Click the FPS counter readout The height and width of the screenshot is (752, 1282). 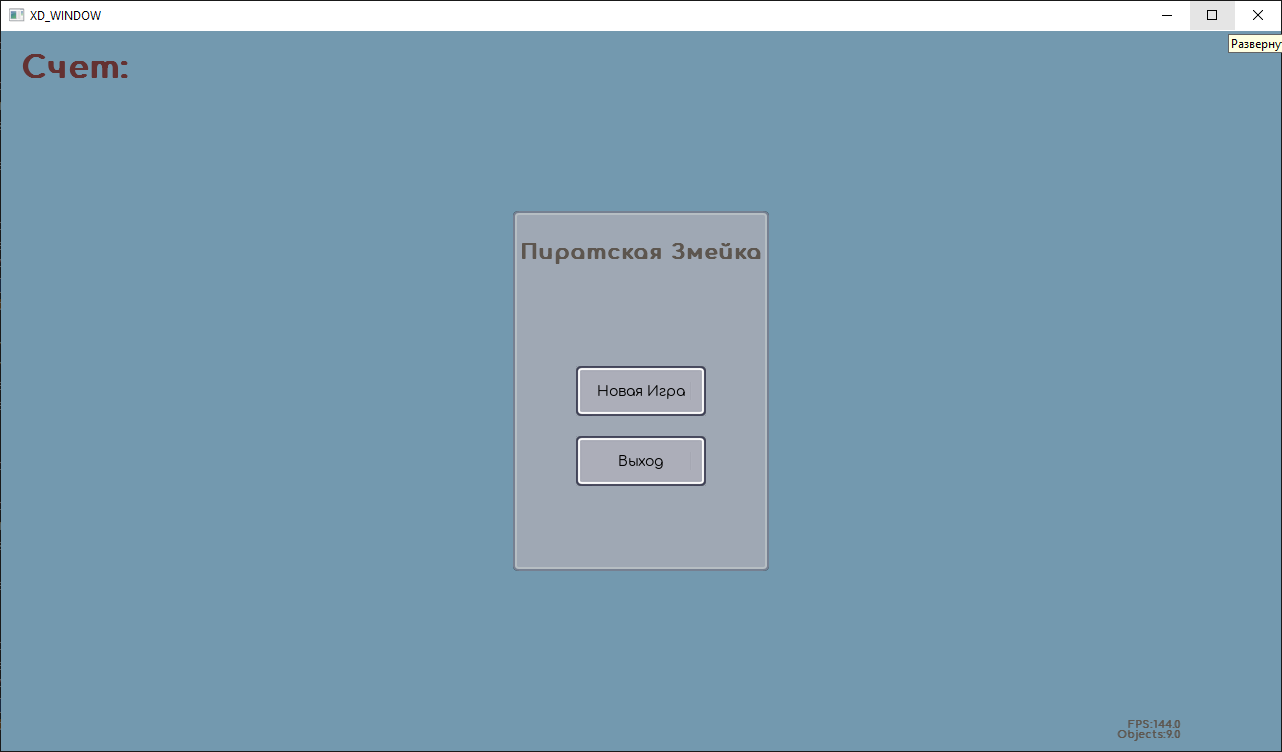[x=1154, y=724]
